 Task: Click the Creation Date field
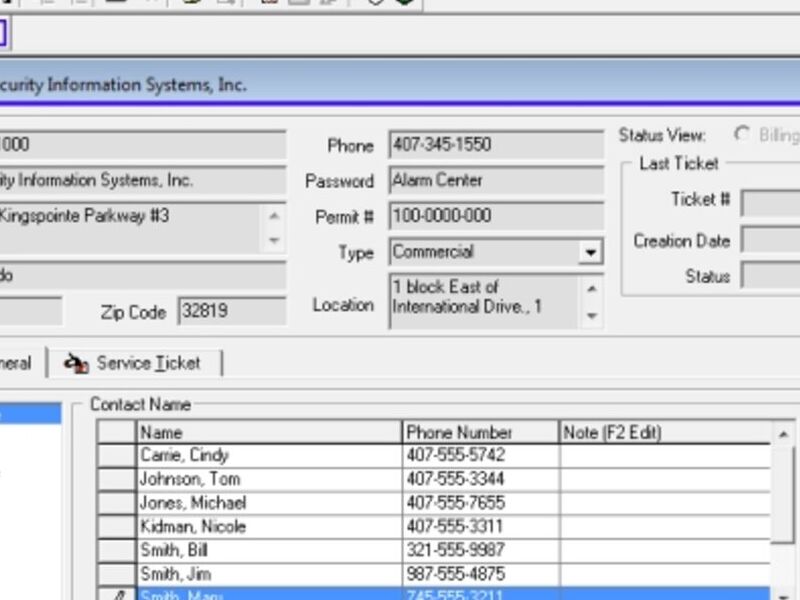(770, 239)
